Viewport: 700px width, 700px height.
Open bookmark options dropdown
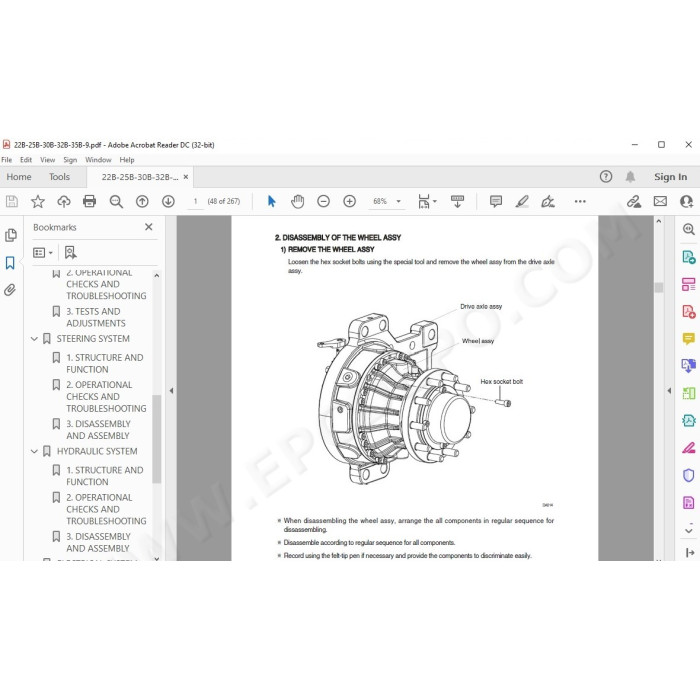tap(43, 253)
